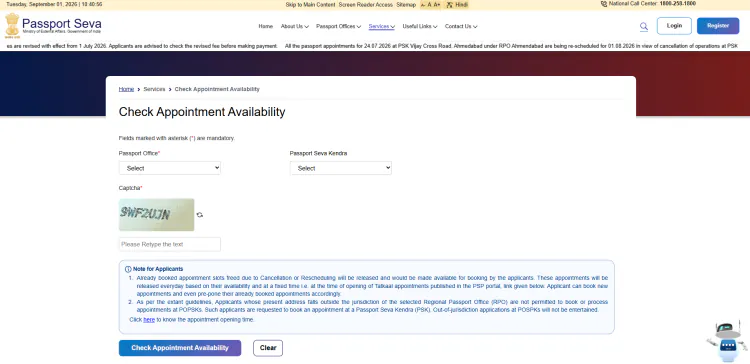Click the captcha image

pos(156,215)
